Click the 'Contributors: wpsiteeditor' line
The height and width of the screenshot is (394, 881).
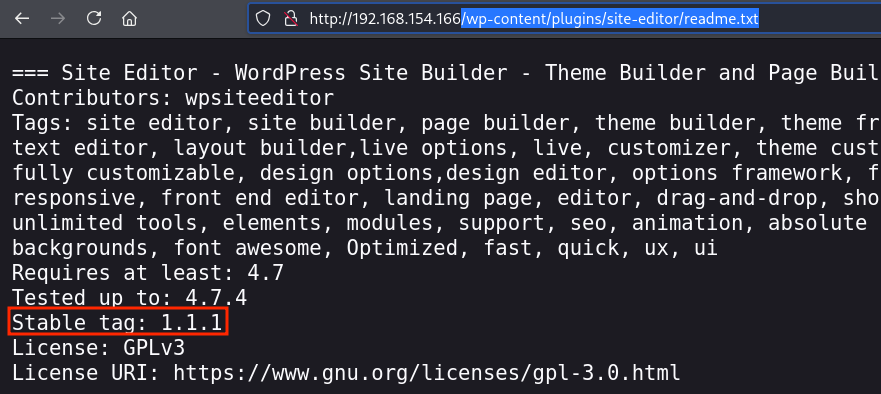(x=173, y=98)
